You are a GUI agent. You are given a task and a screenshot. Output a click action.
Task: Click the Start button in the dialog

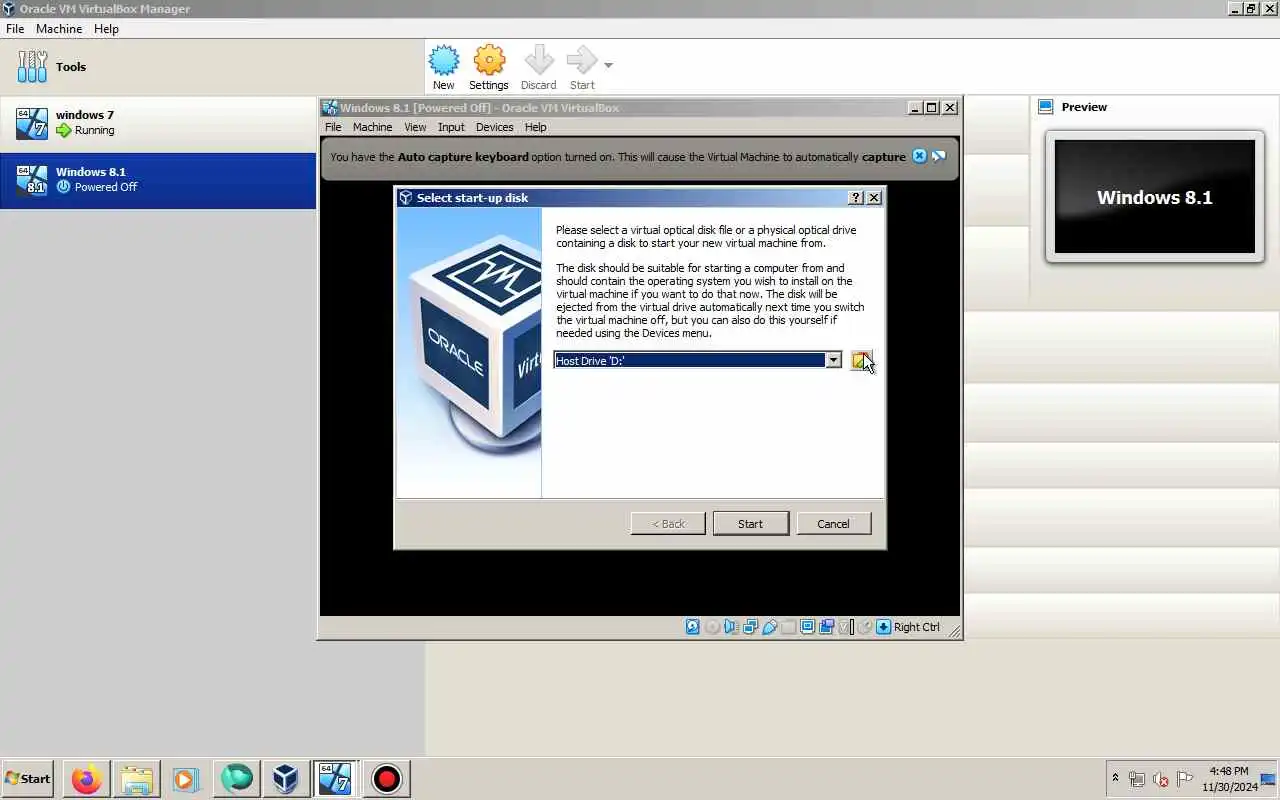[751, 524]
